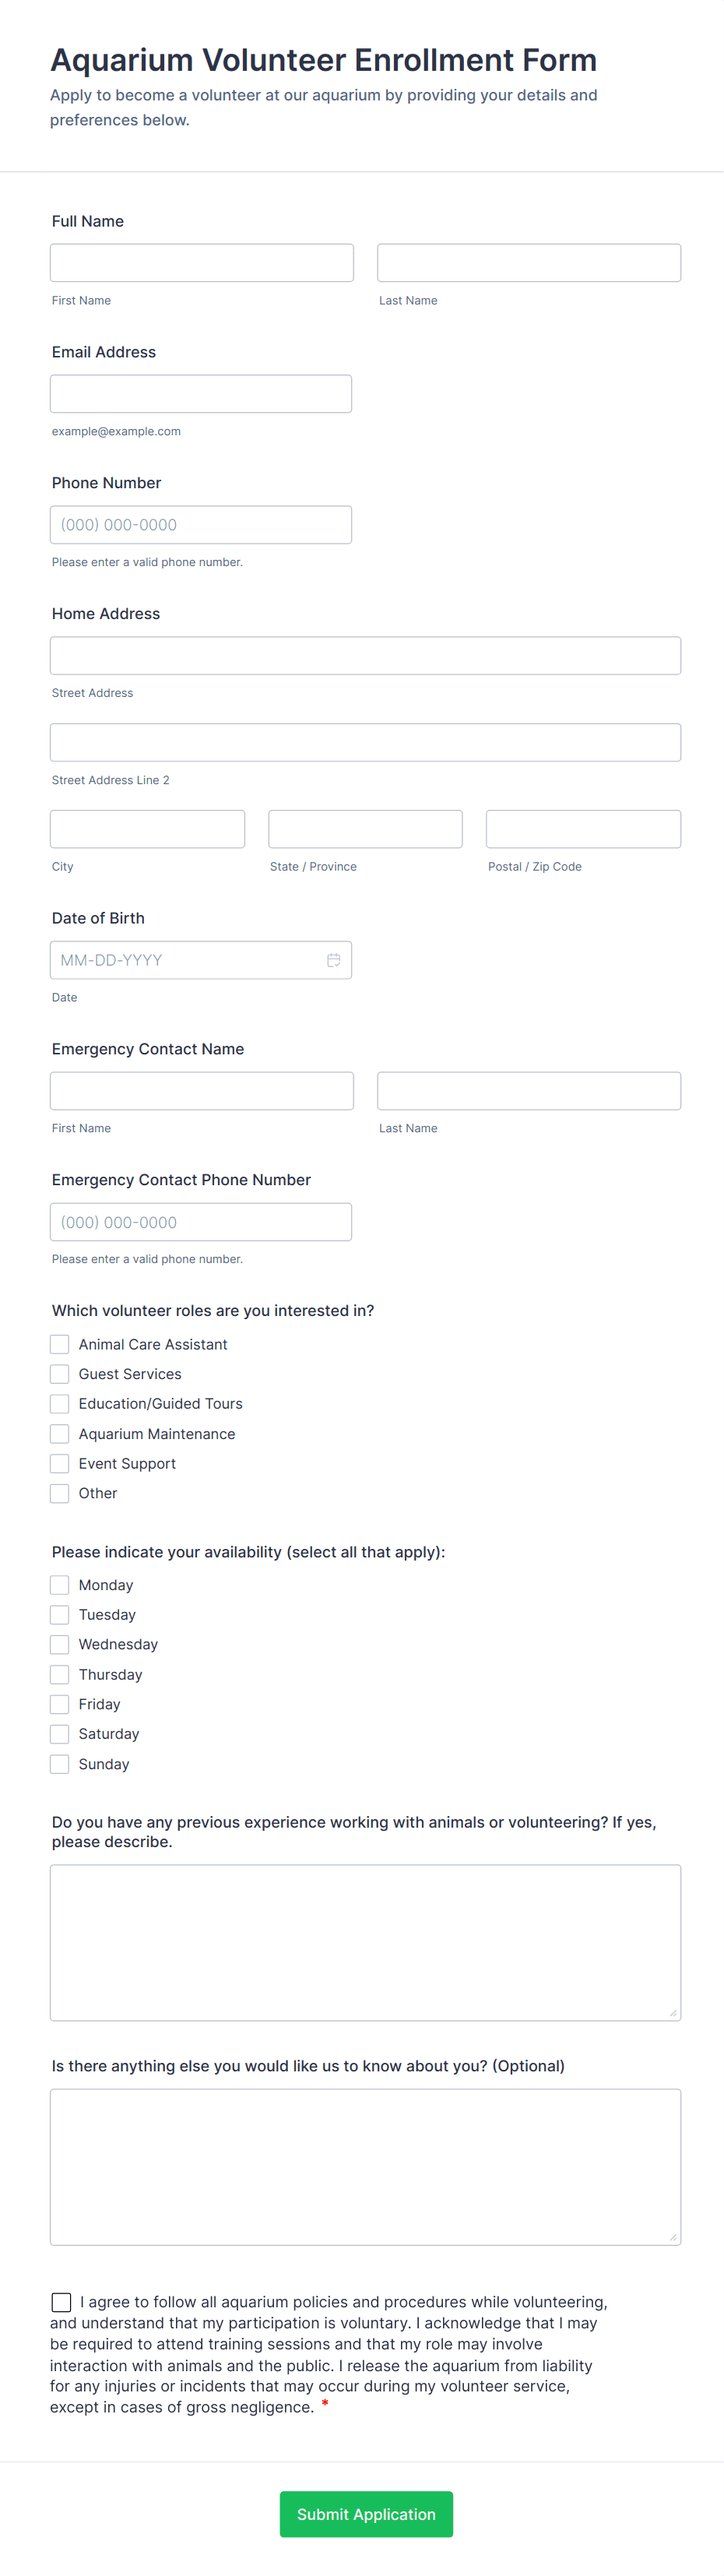Screen dimensions: 724x2576
Task: Check the Animal Care Assistant role
Action: (x=59, y=1344)
